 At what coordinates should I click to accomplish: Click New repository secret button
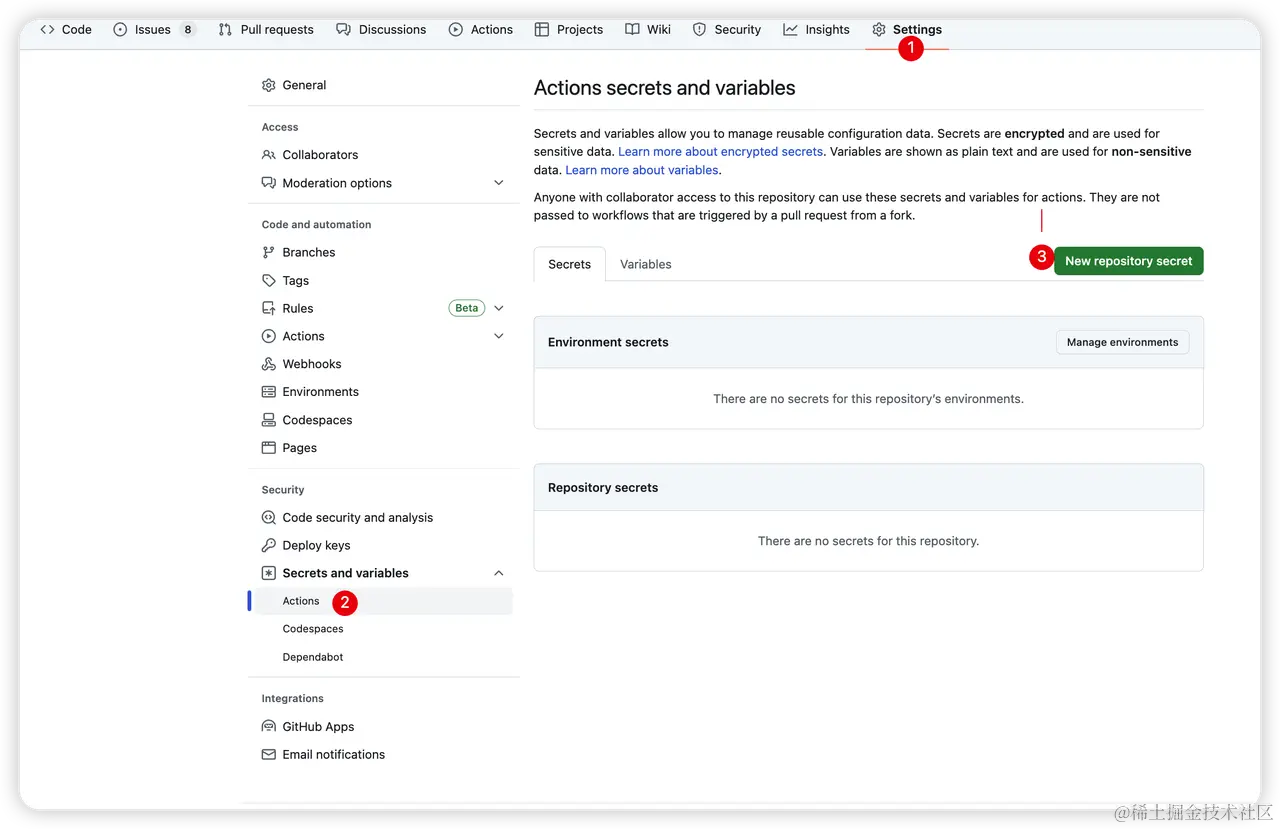coord(1128,261)
